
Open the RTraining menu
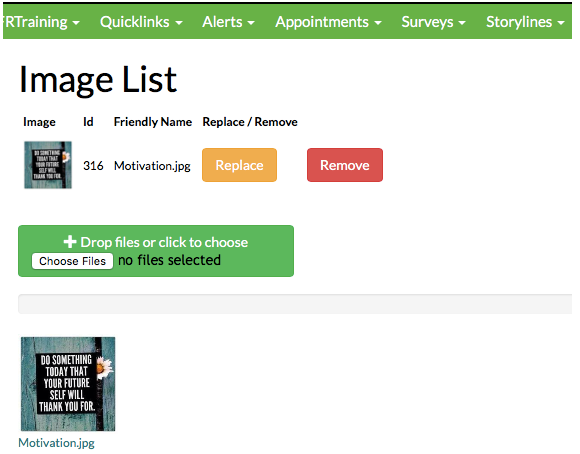click(41, 22)
